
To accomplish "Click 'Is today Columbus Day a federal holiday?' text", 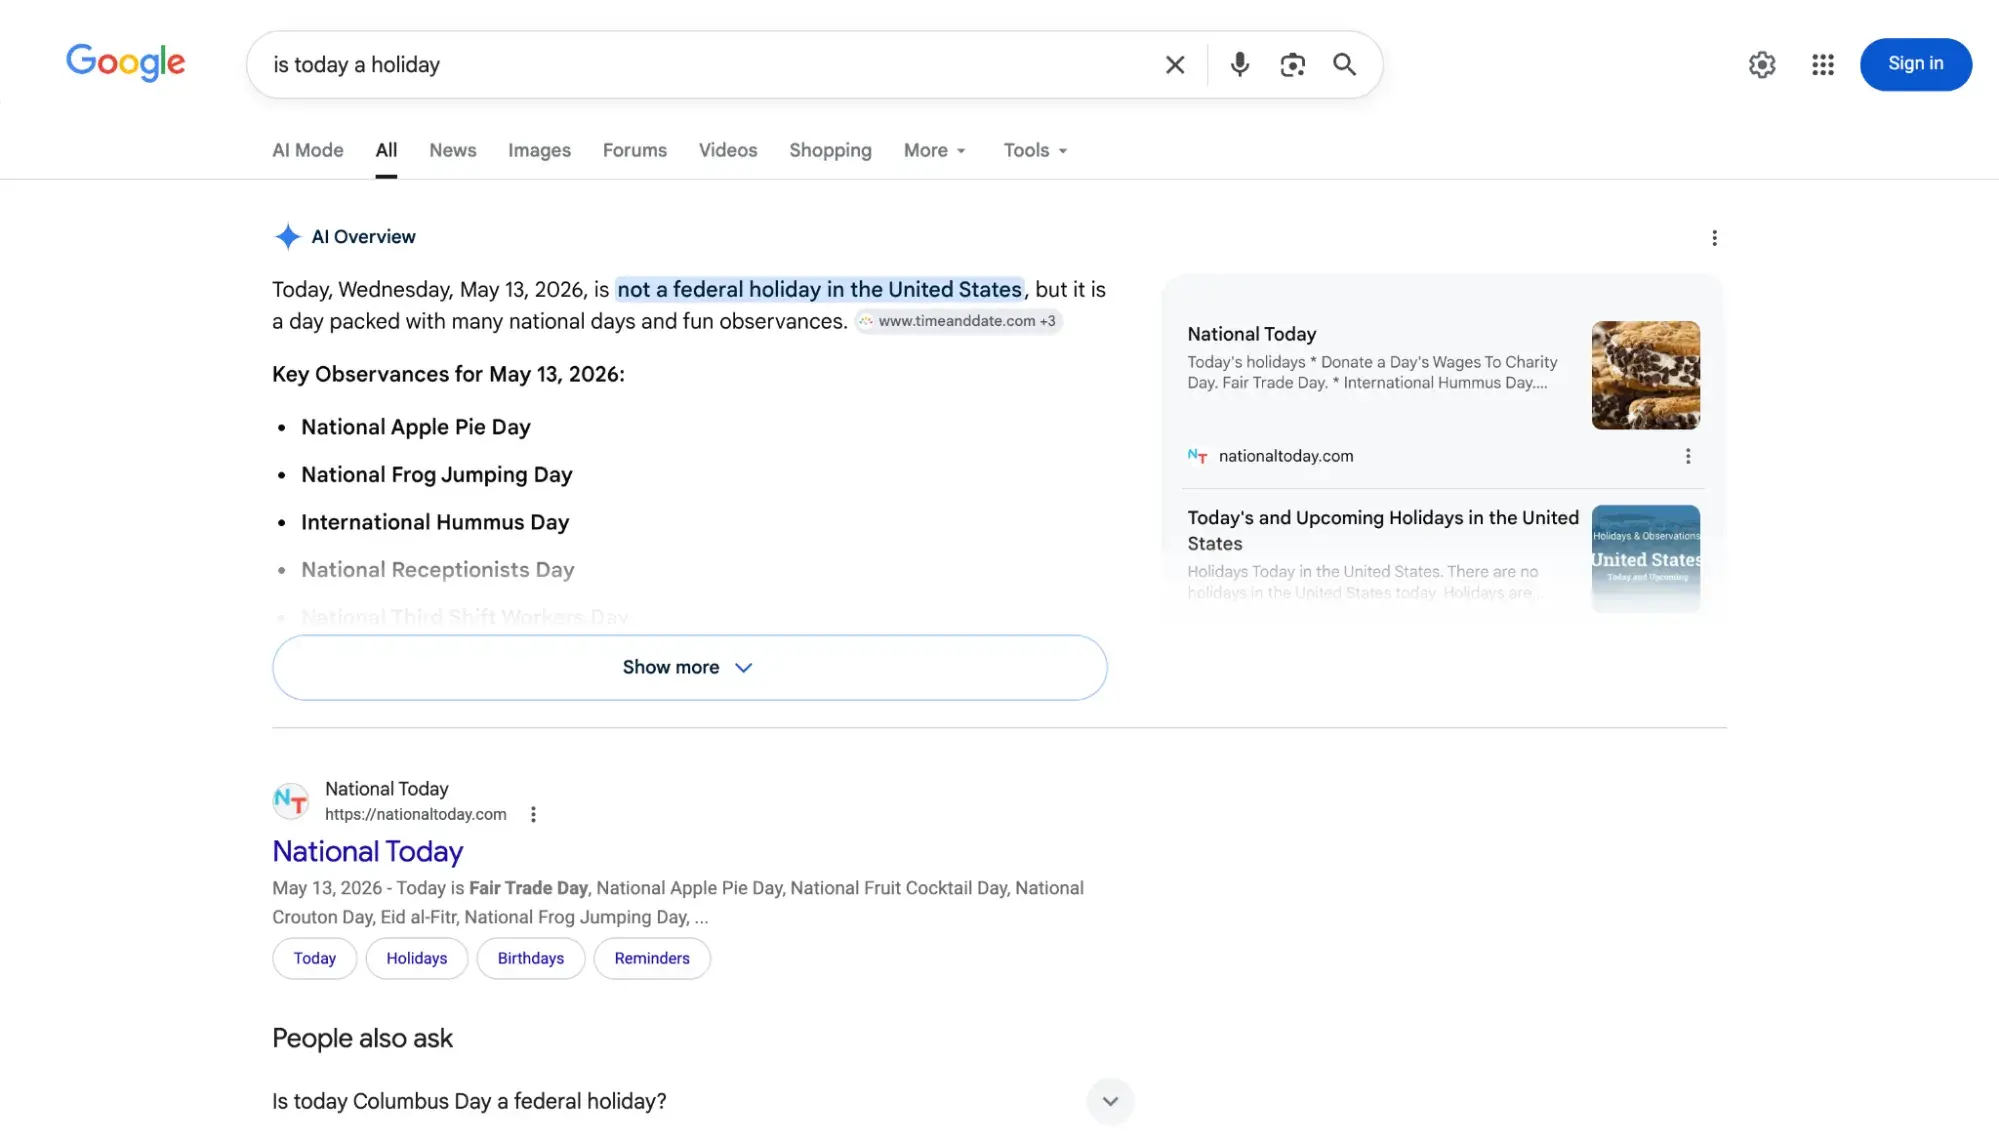I will click(469, 1101).
